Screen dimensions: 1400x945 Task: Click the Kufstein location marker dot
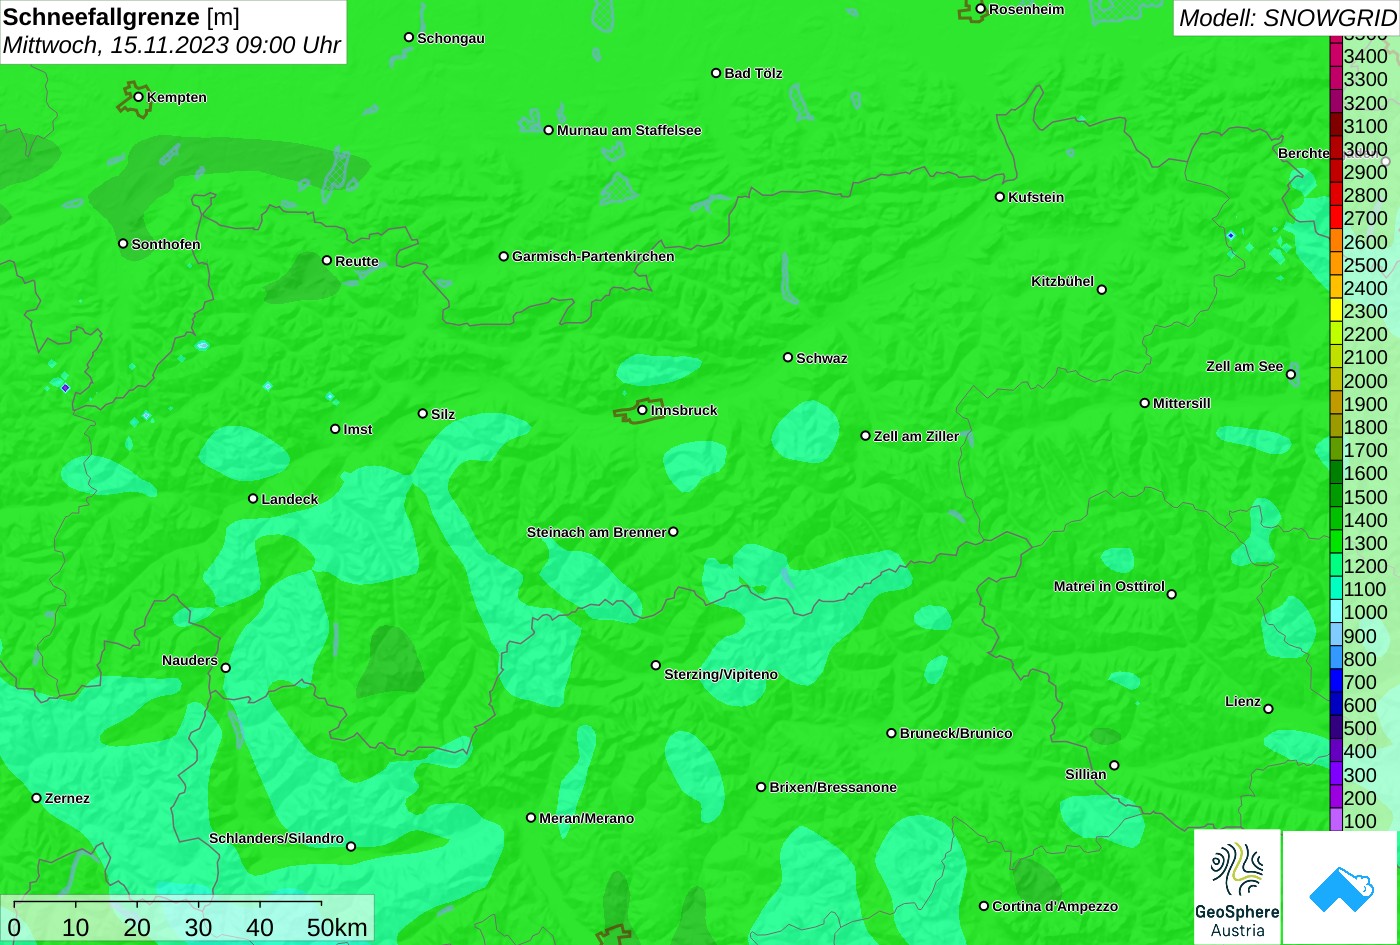click(1000, 197)
